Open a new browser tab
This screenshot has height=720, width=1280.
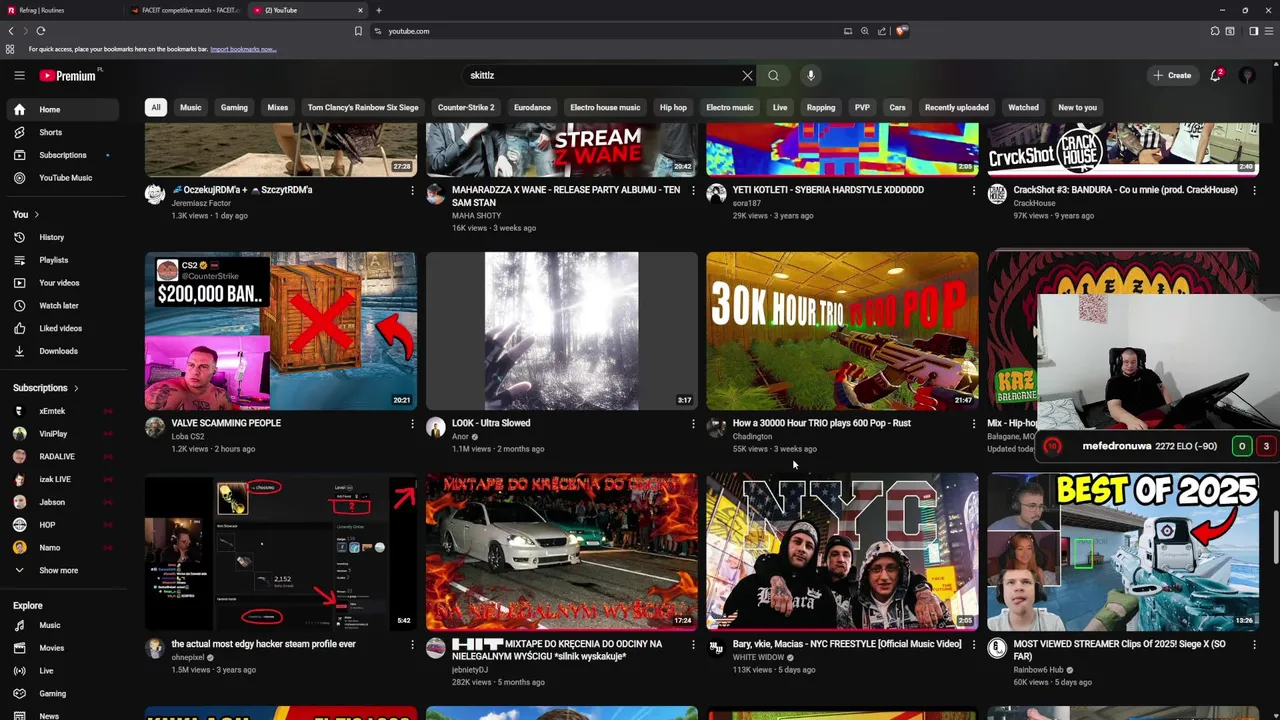click(379, 10)
